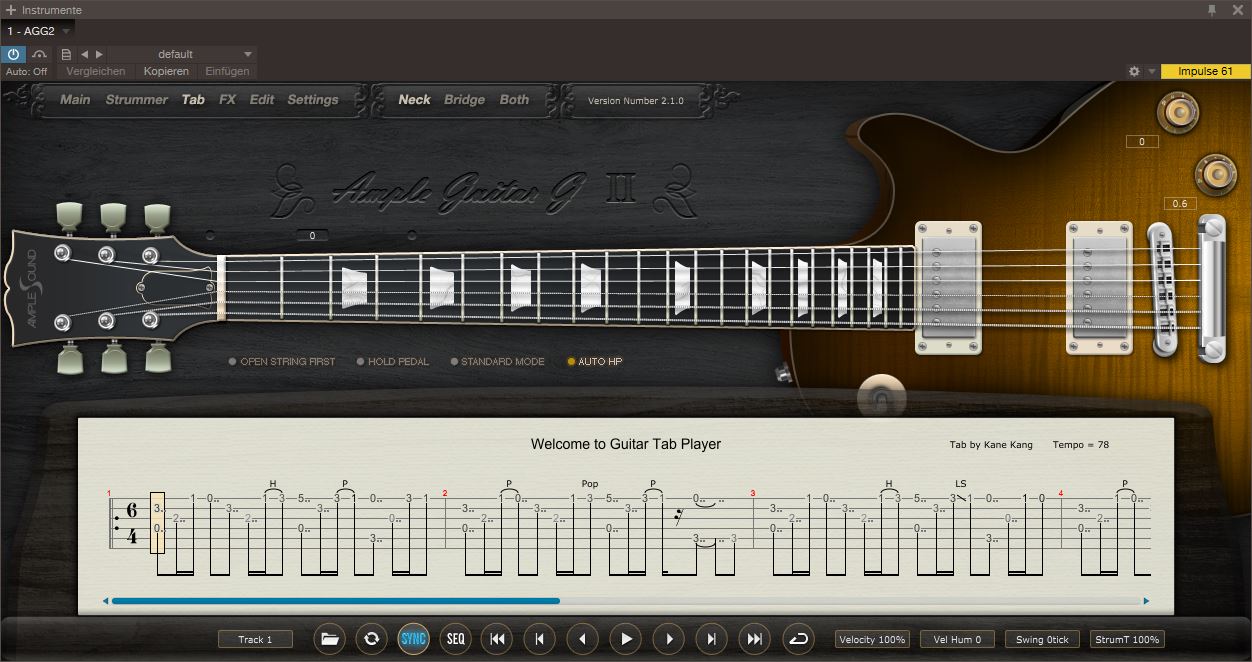Image resolution: width=1252 pixels, height=662 pixels.
Task: Enable OPEN STRING FIRST option
Action: tap(282, 362)
